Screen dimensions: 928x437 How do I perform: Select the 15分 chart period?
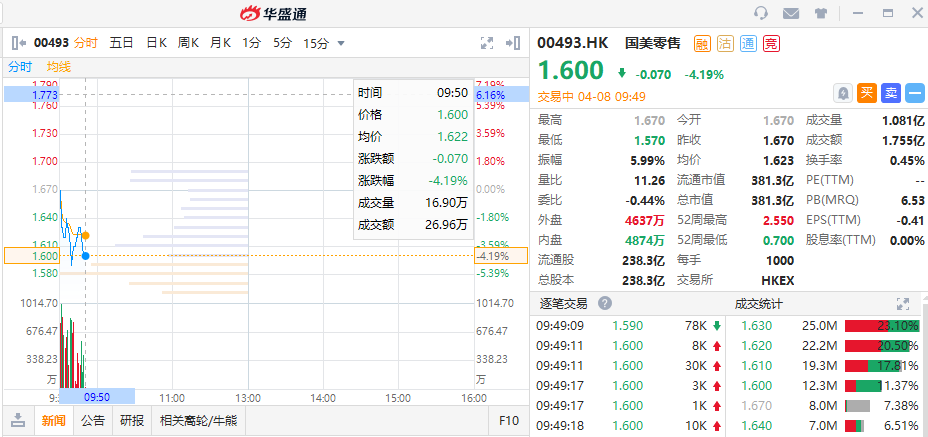(316, 43)
